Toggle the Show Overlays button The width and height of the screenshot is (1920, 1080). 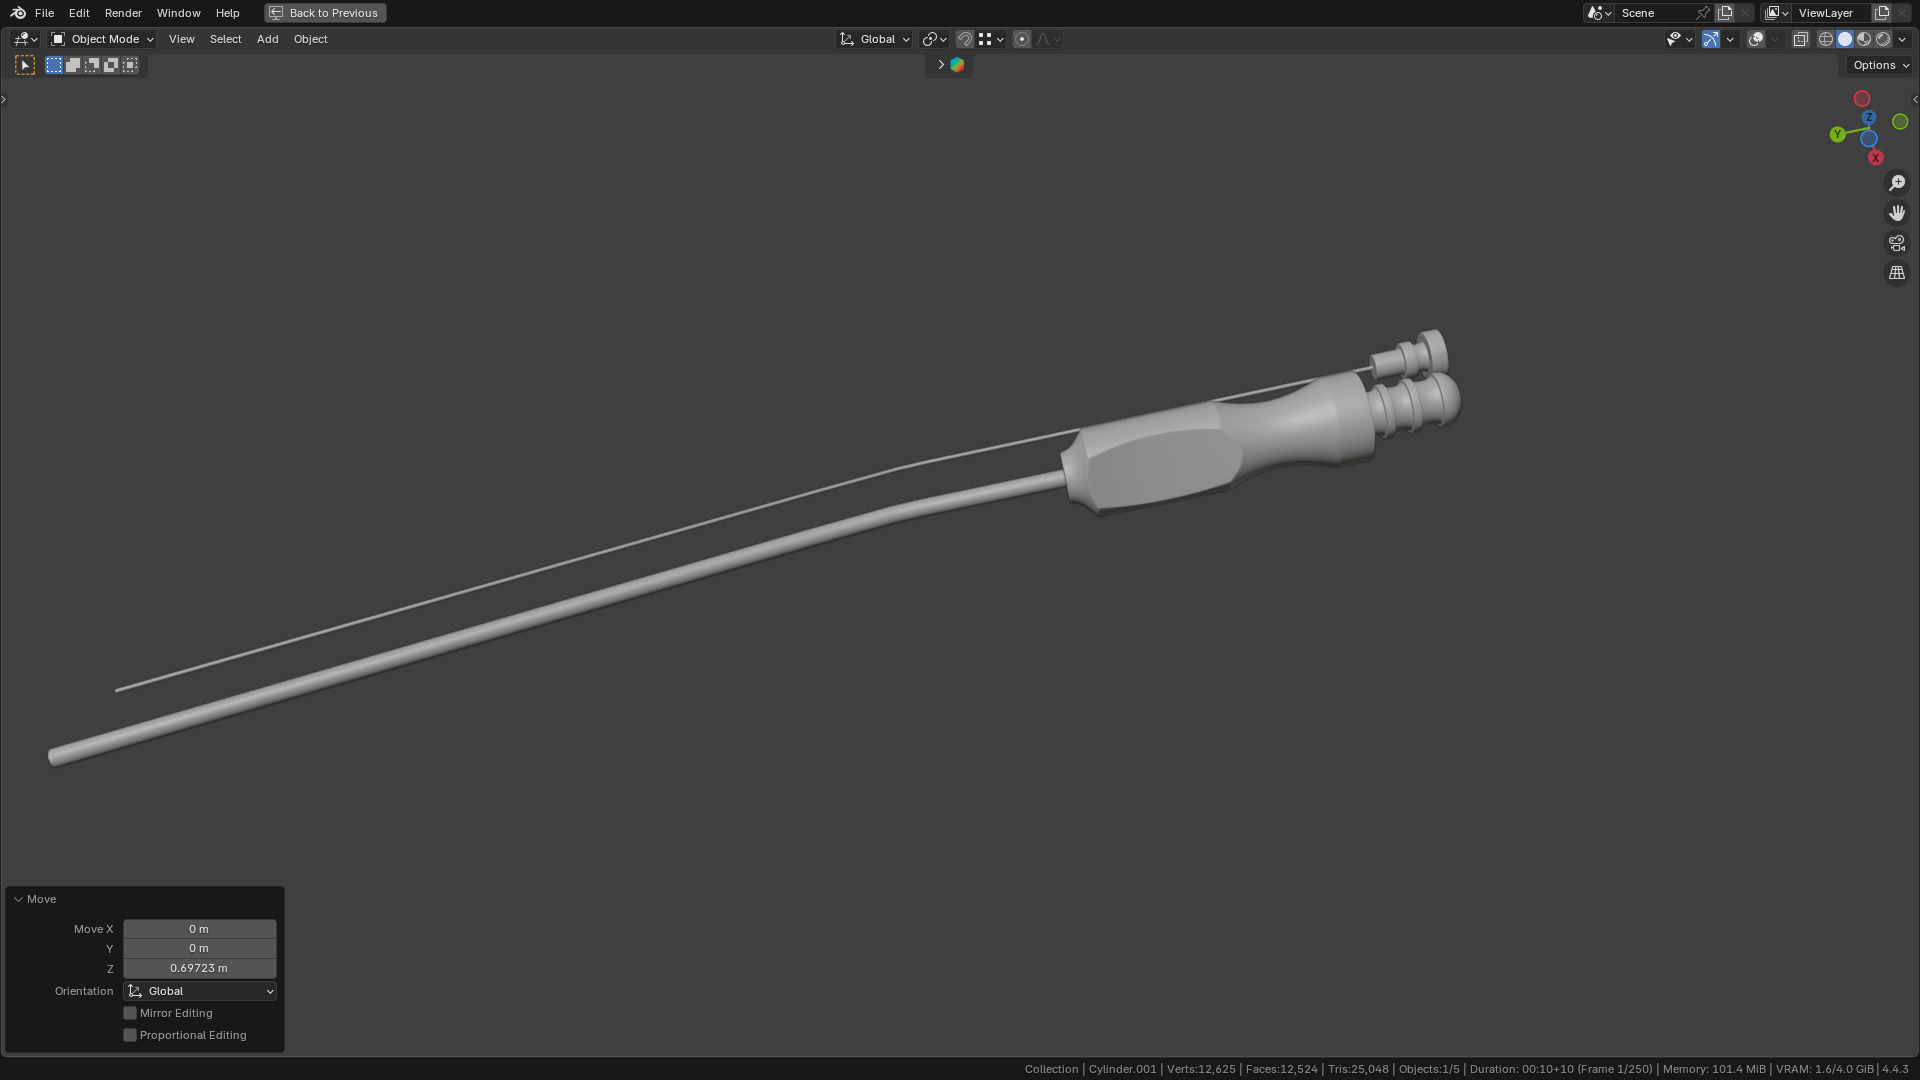point(1756,39)
